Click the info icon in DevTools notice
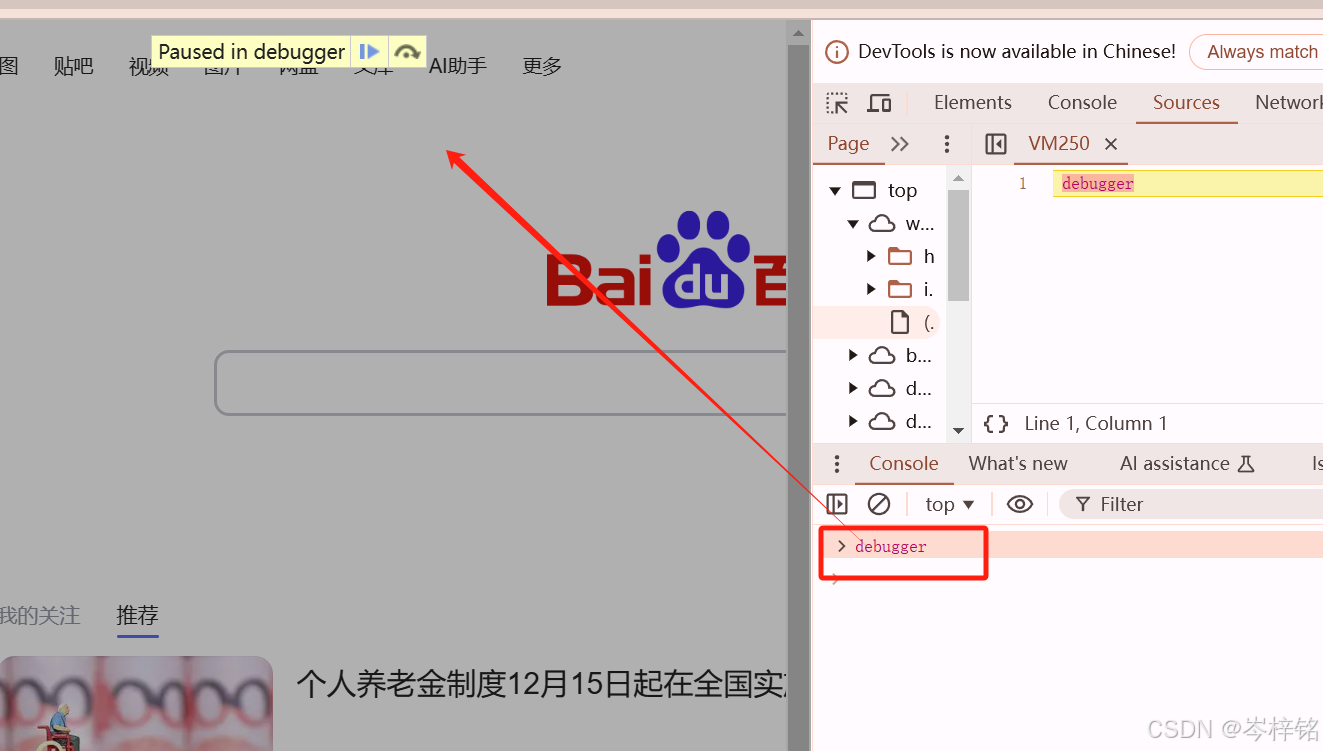Image resolution: width=1323 pixels, height=751 pixels. pos(838,52)
